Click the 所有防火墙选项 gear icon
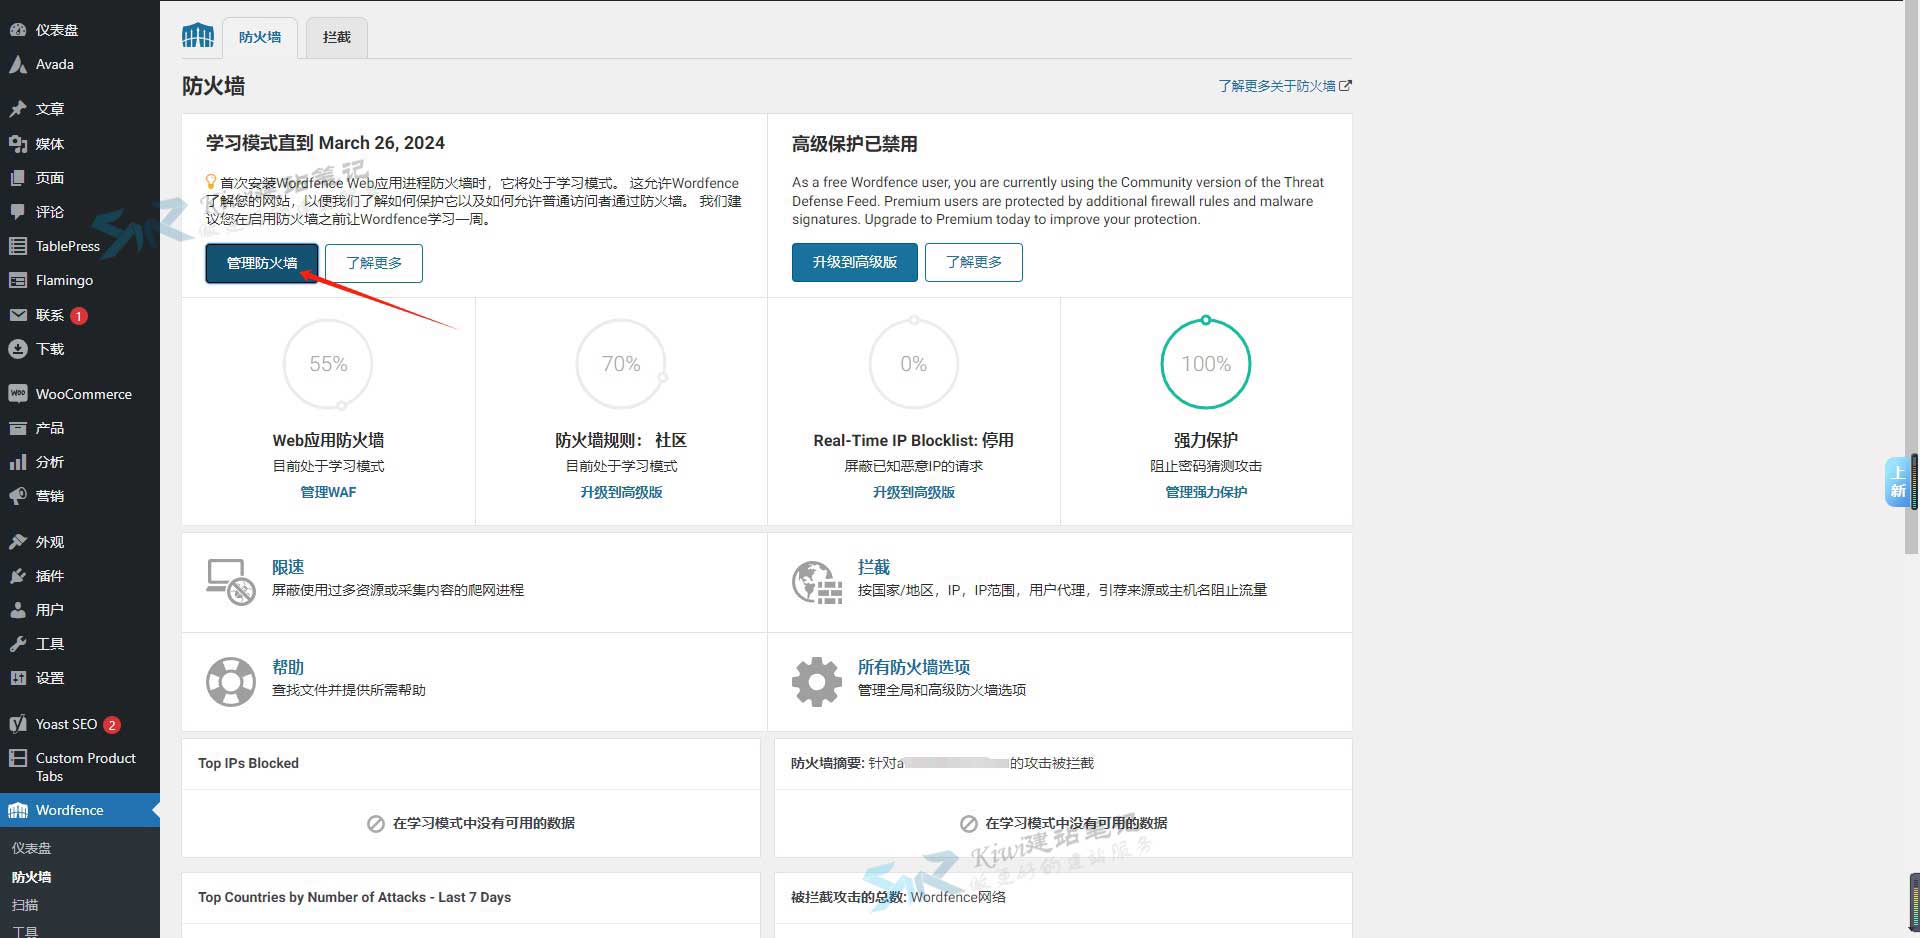1920x938 pixels. (817, 682)
